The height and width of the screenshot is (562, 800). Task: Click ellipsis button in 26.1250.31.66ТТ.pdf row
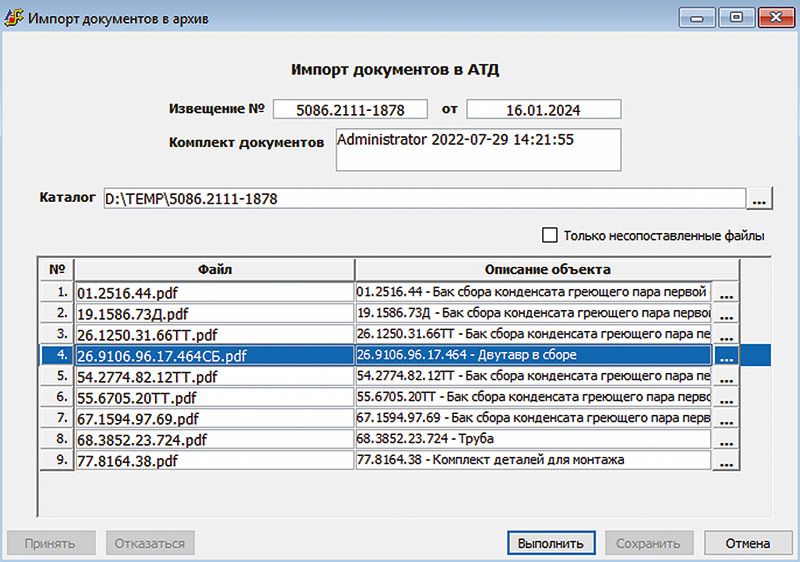pyautogui.click(x=725, y=334)
